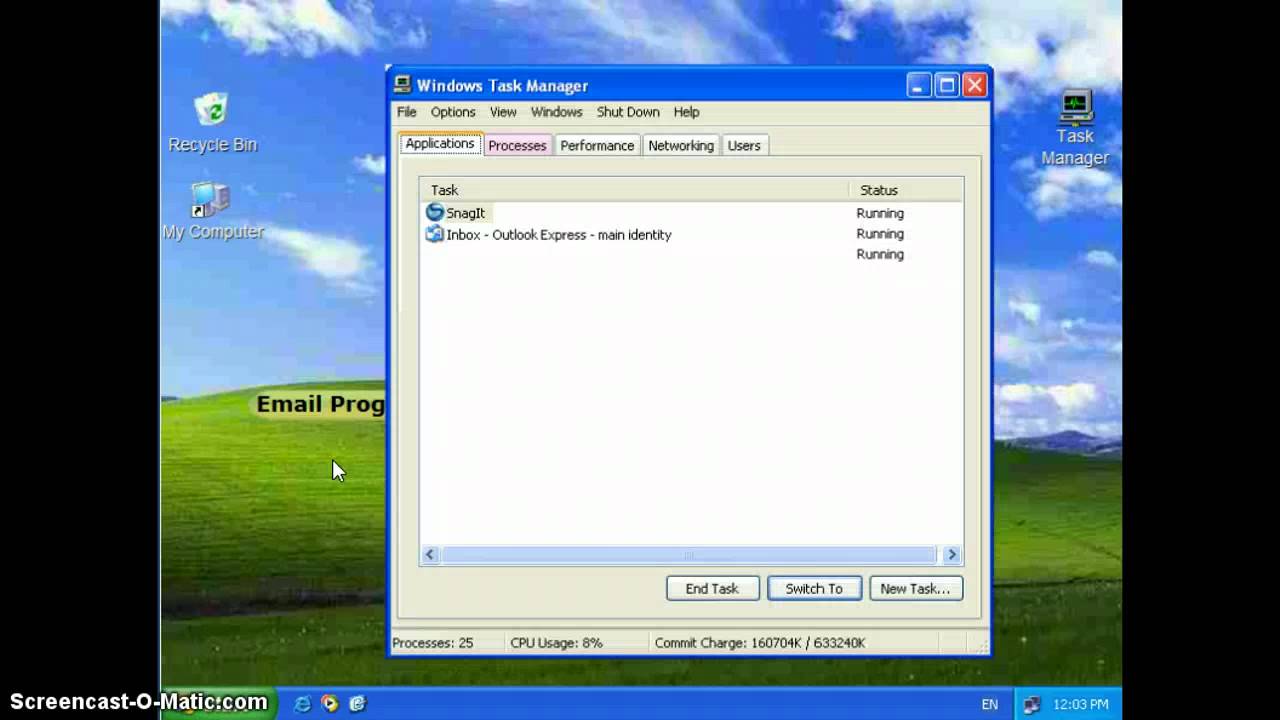Click the CPU Usage: 8% status text
Image resolution: width=1280 pixels, height=720 pixels.
pyautogui.click(x=556, y=643)
